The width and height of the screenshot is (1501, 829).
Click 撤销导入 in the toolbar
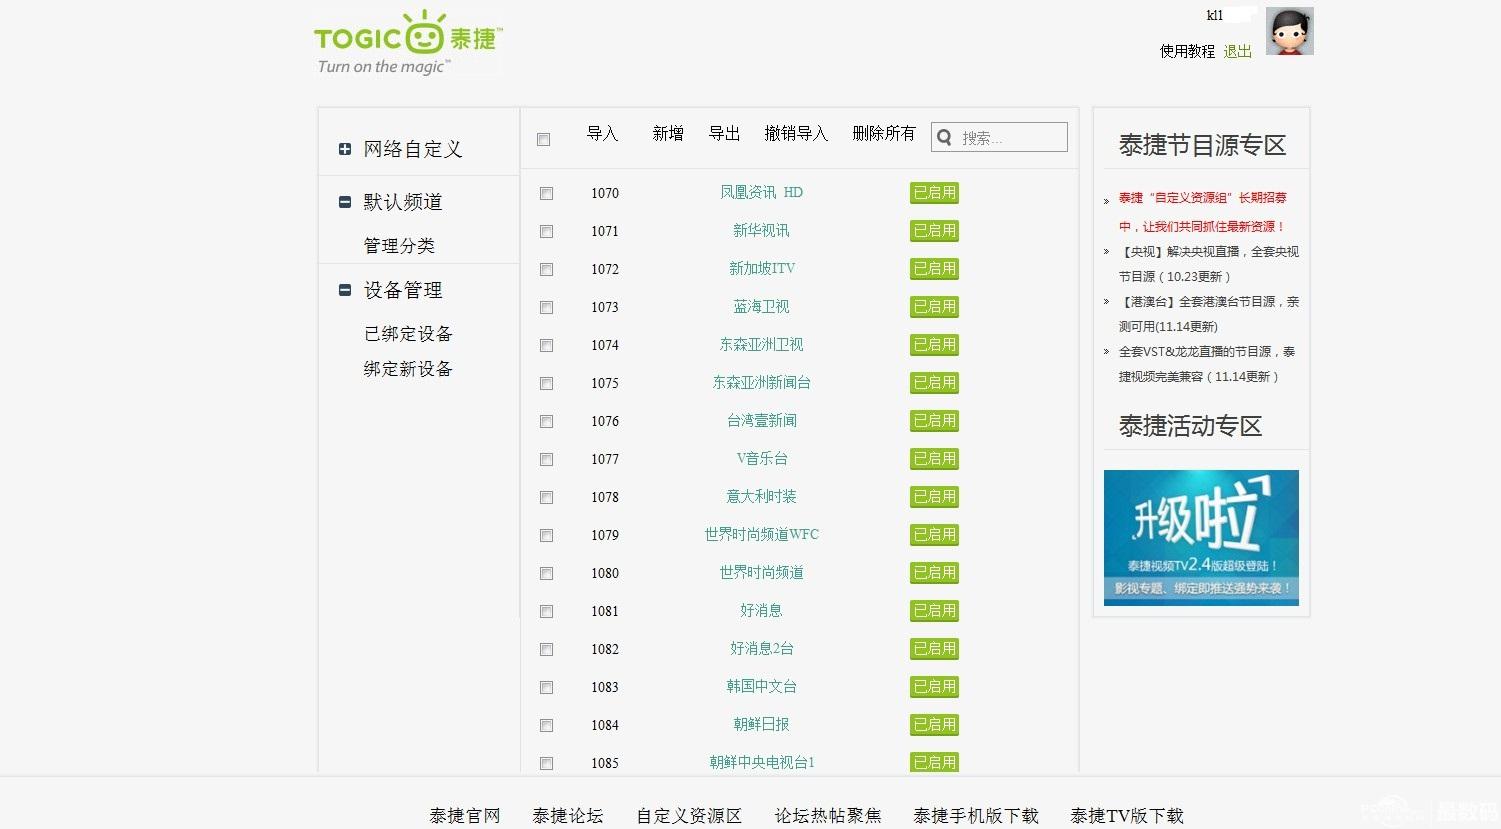[x=796, y=134]
